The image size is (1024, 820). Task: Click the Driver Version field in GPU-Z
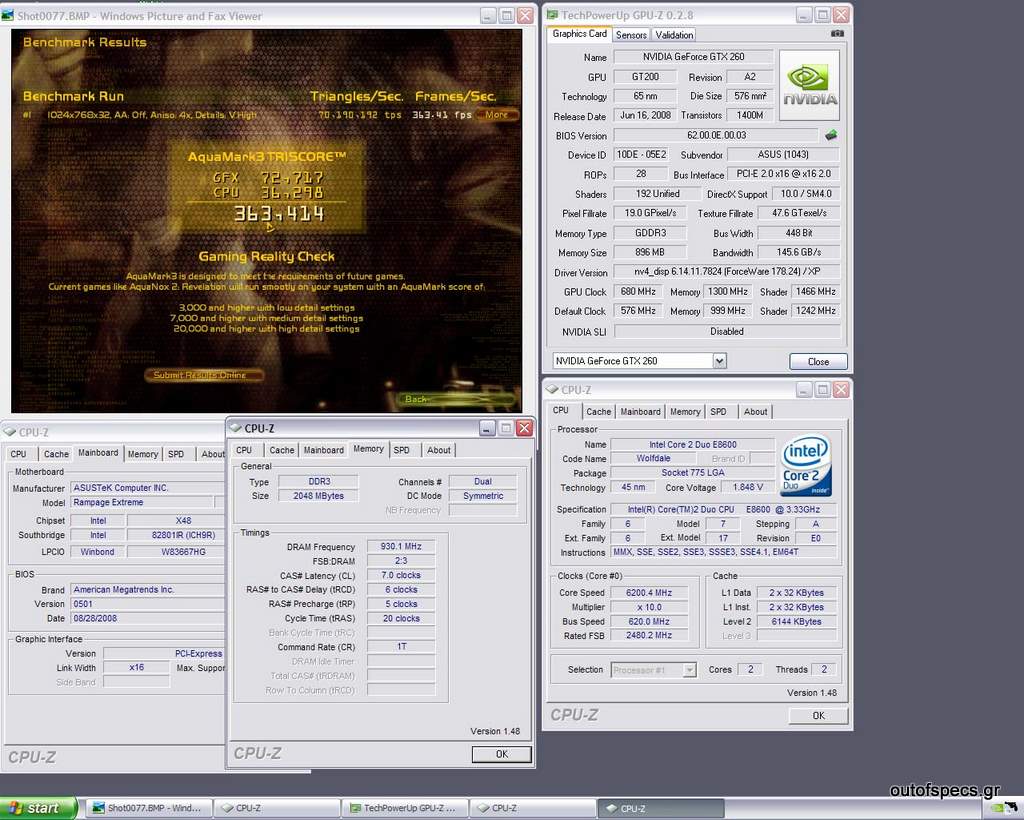(x=727, y=272)
